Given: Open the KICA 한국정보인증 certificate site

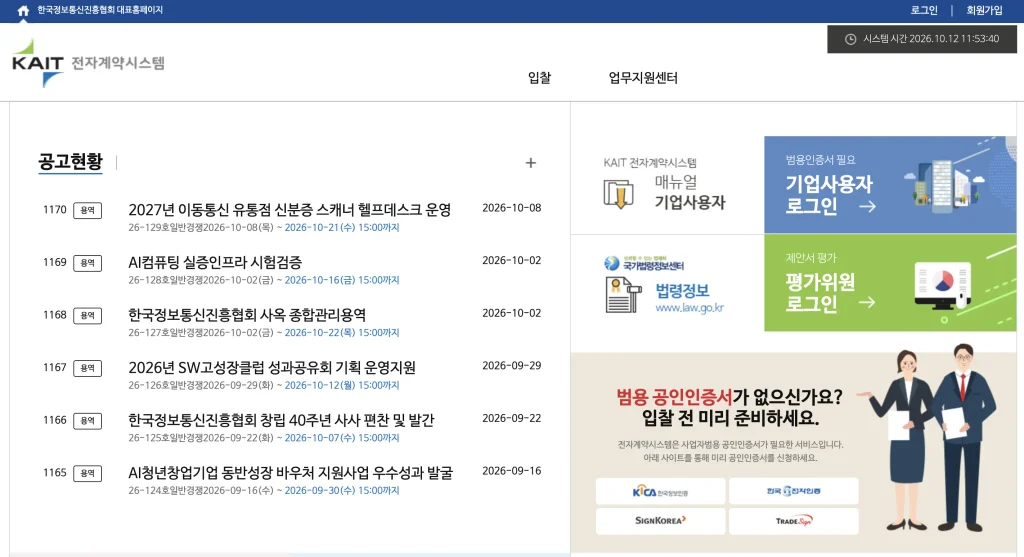Looking at the screenshot, I should (660, 491).
